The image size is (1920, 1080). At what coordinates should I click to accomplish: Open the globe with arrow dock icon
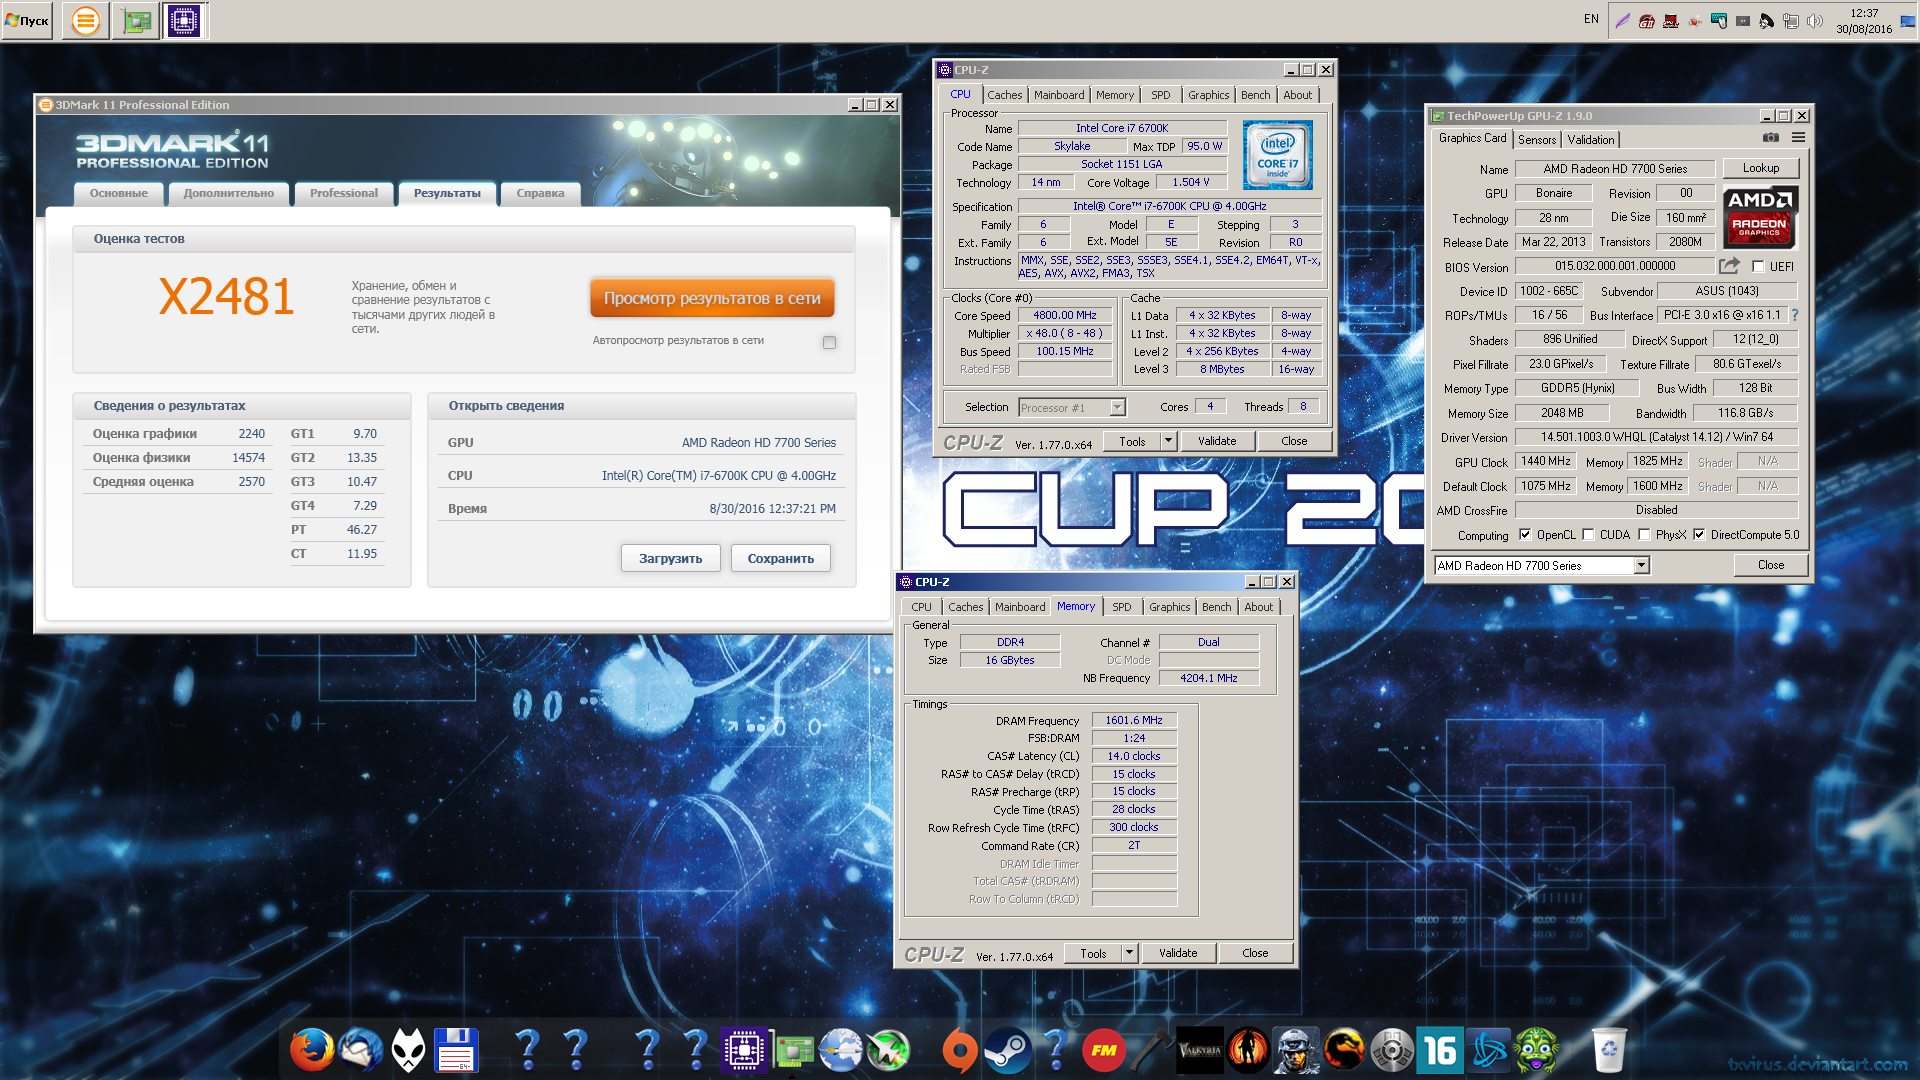point(840,1050)
